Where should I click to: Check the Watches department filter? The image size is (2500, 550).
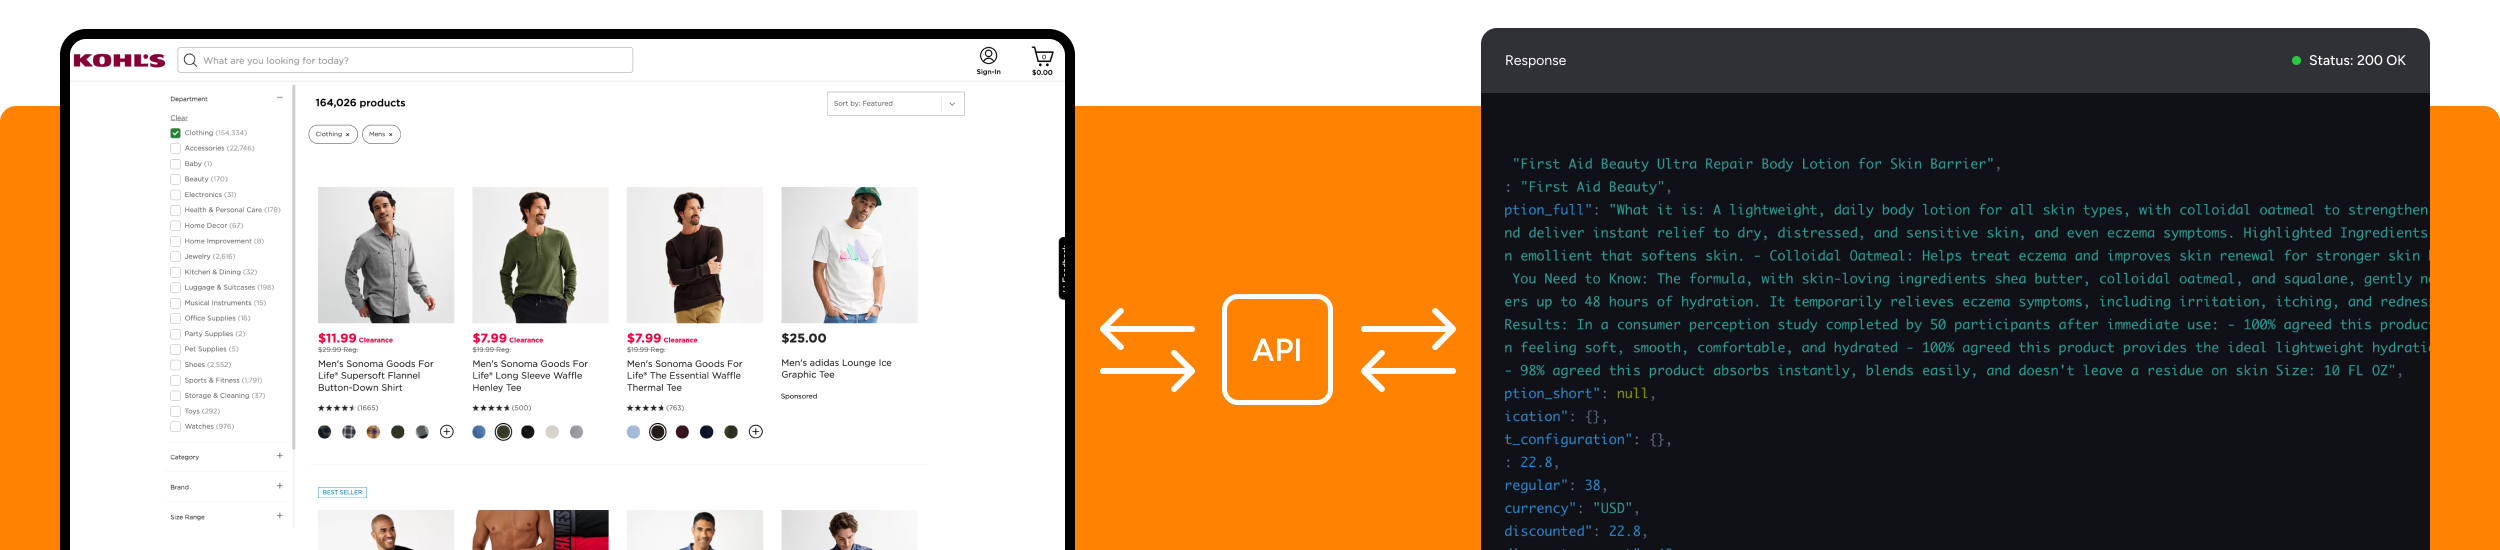175,427
